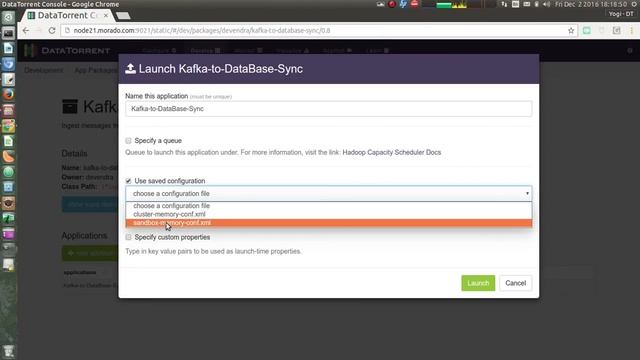Open the Hadoop Capacity Scheduler Docs link
The image size is (640, 360).
391,152
